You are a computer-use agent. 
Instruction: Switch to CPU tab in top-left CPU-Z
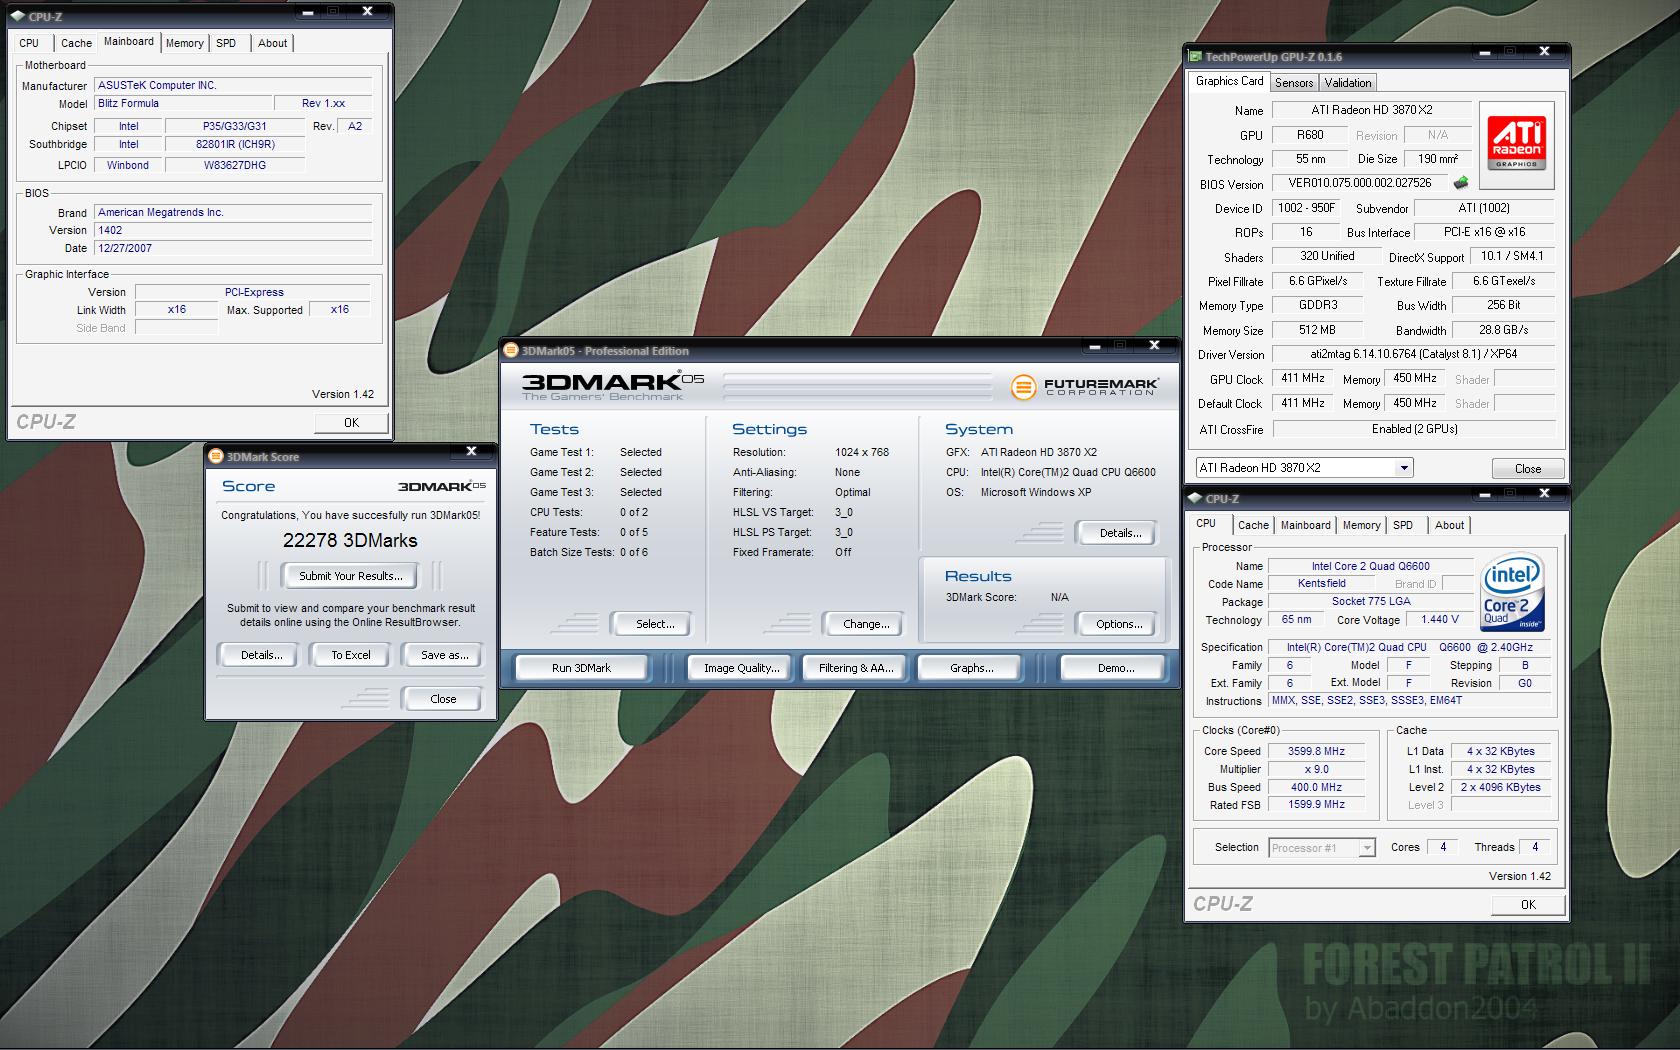point(29,43)
